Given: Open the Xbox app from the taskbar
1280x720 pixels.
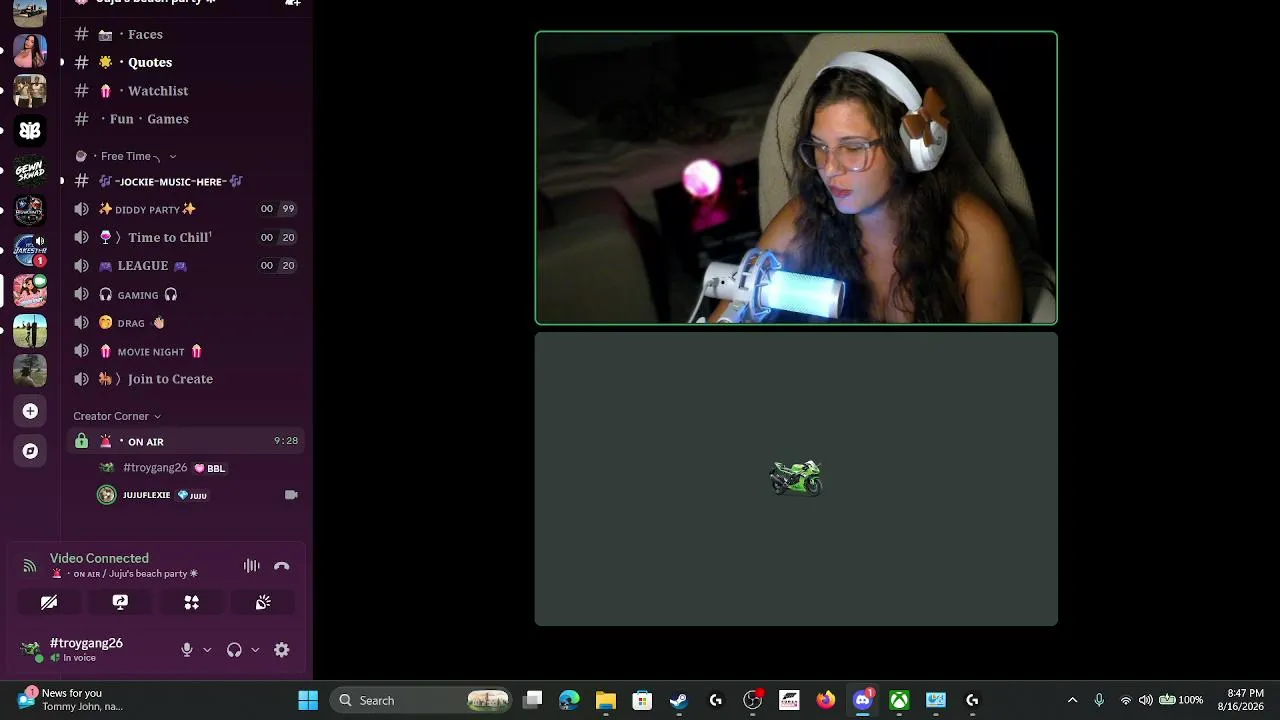Looking at the screenshot, I should point(899,700).
